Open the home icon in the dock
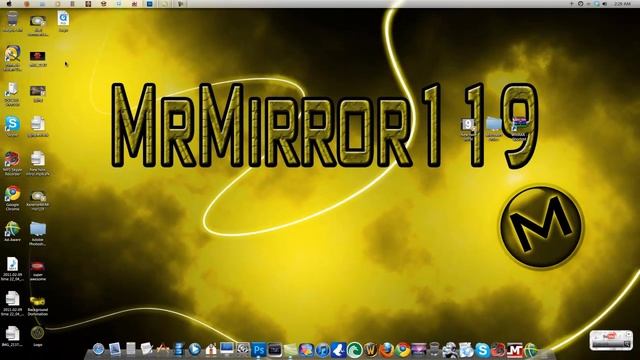 tap(211, 349)
